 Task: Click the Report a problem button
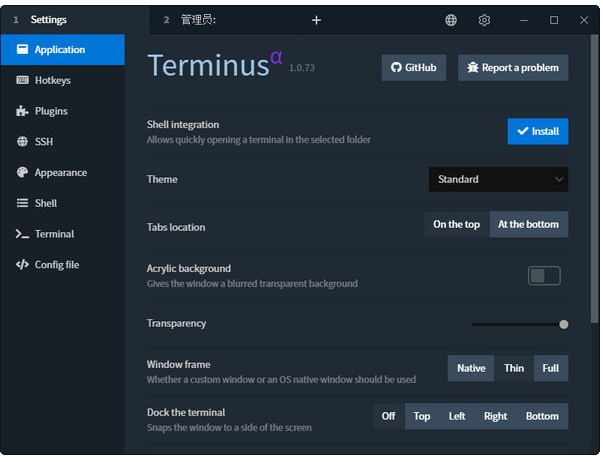pyautogui.click(x=513, y=68)
